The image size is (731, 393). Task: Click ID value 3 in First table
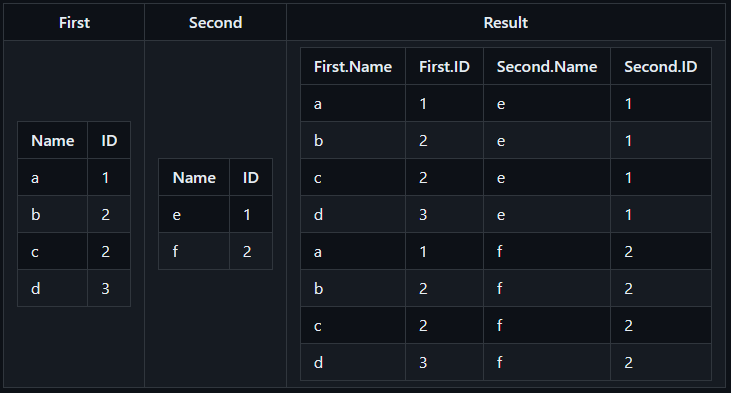(109, 289)
